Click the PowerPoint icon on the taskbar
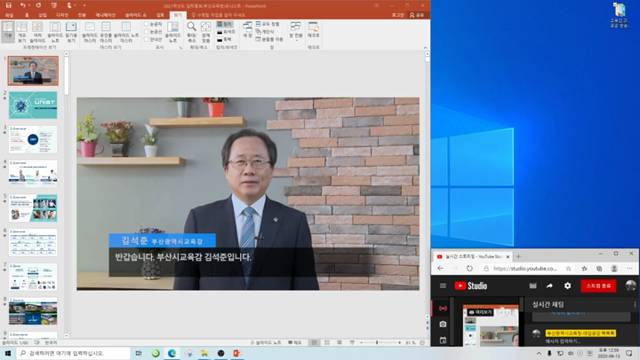This screenshot has height=360, width=640. (x=236, y=353)
